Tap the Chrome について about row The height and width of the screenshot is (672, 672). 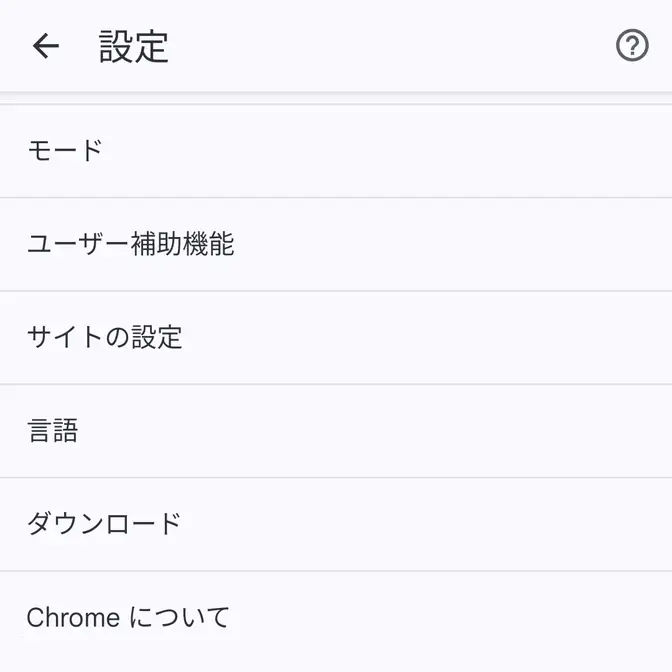pos(128,617)
